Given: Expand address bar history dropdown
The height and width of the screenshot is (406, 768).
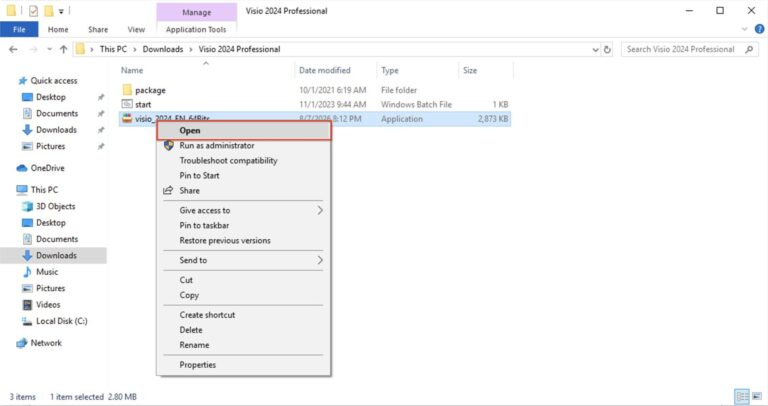Looking at the screenshot, I should (595, 49).
